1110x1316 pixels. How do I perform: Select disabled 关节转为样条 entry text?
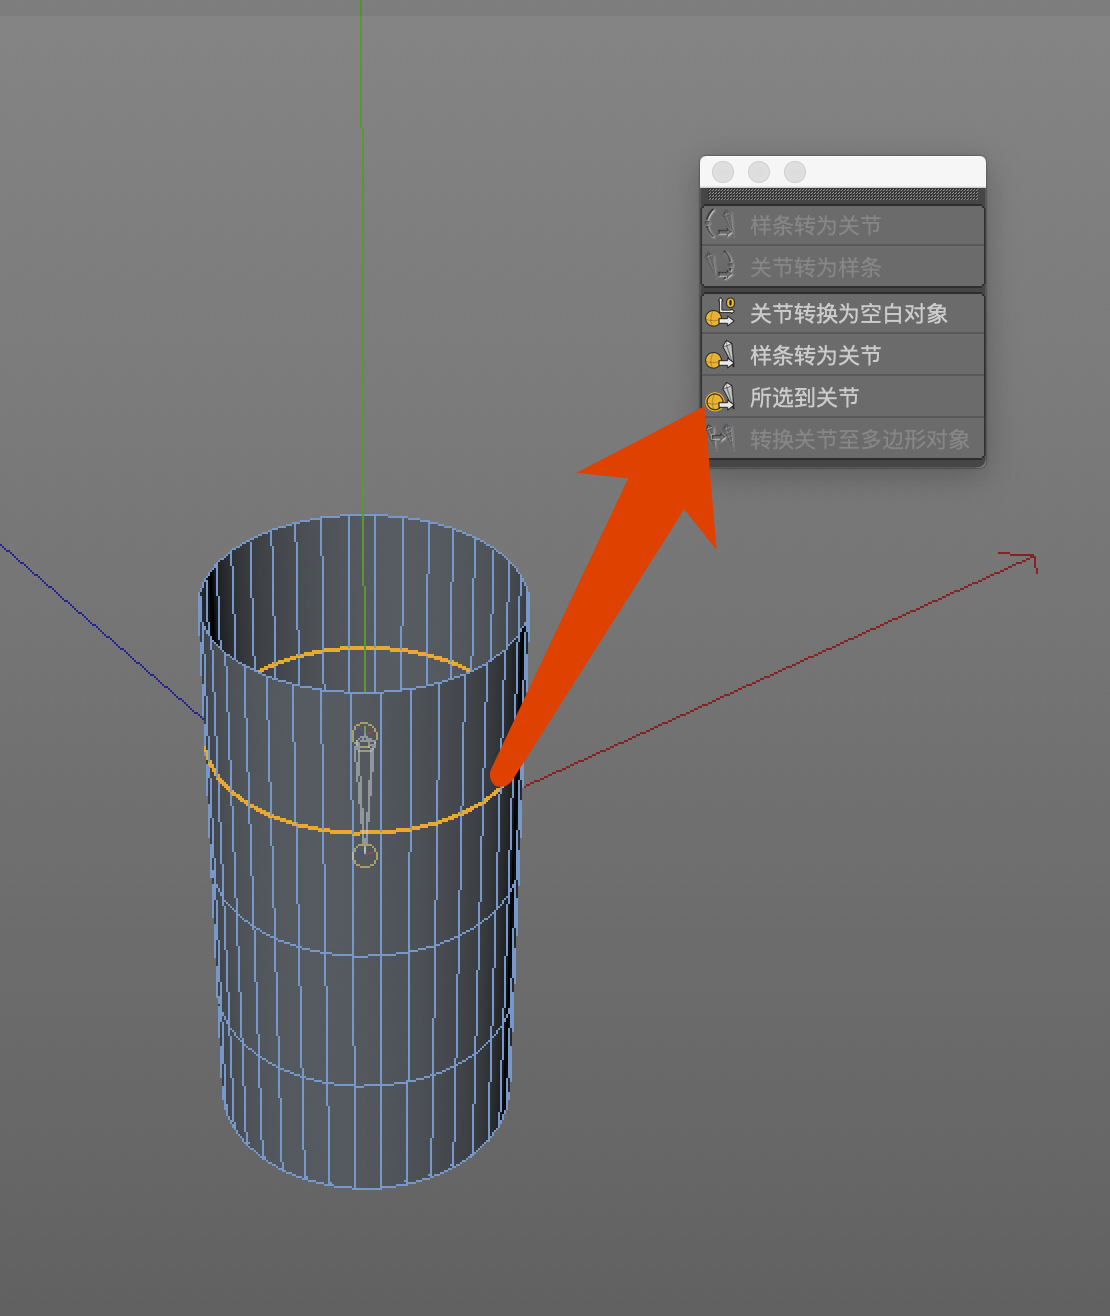tap(815, 267)
